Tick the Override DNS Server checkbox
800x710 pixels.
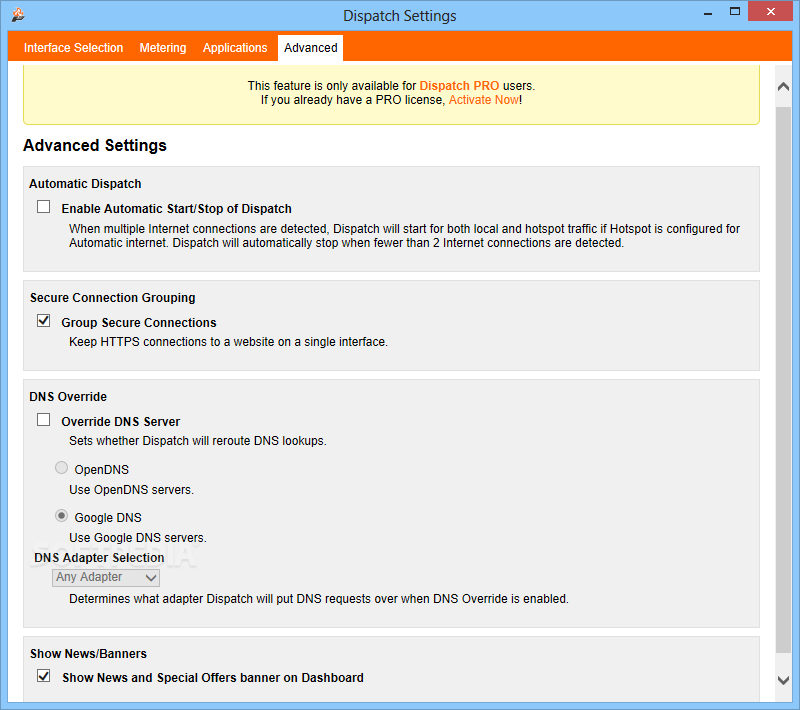(43, 420)
